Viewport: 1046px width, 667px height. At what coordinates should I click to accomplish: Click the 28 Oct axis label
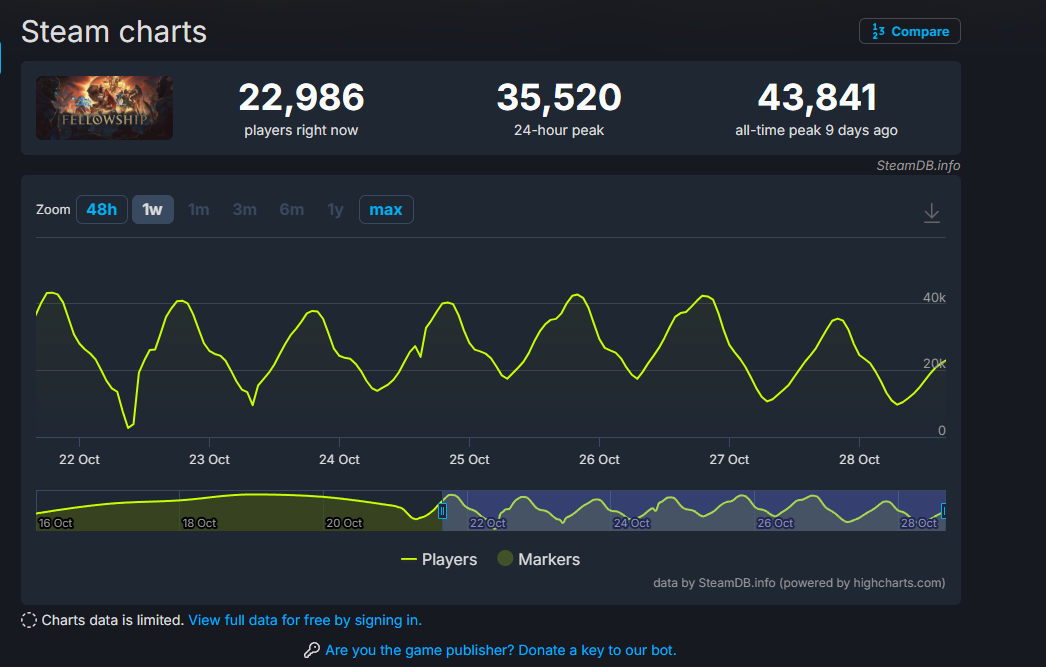pyautogui.click(x=859, y=460)
